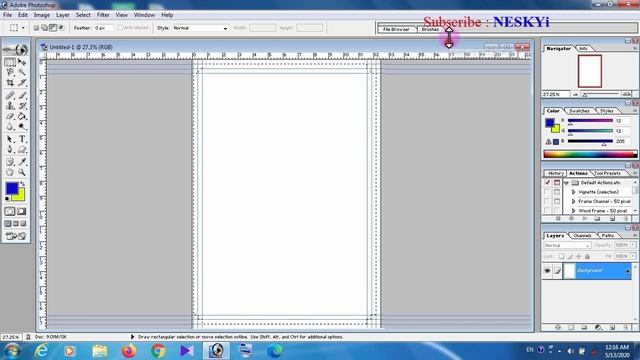The height and width of the screenshot is (360, 640).
Task: Enable Anti-aliased checkbox in options bar
Action: coord(120,28)
